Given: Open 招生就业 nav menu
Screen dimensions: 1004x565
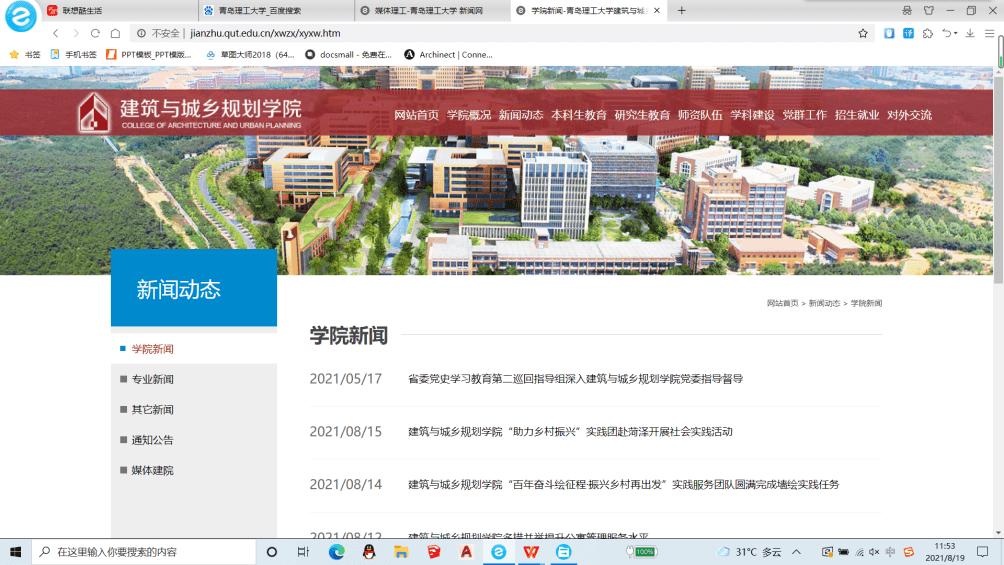Looking at the screenshot, I should (x=857, y=115).
